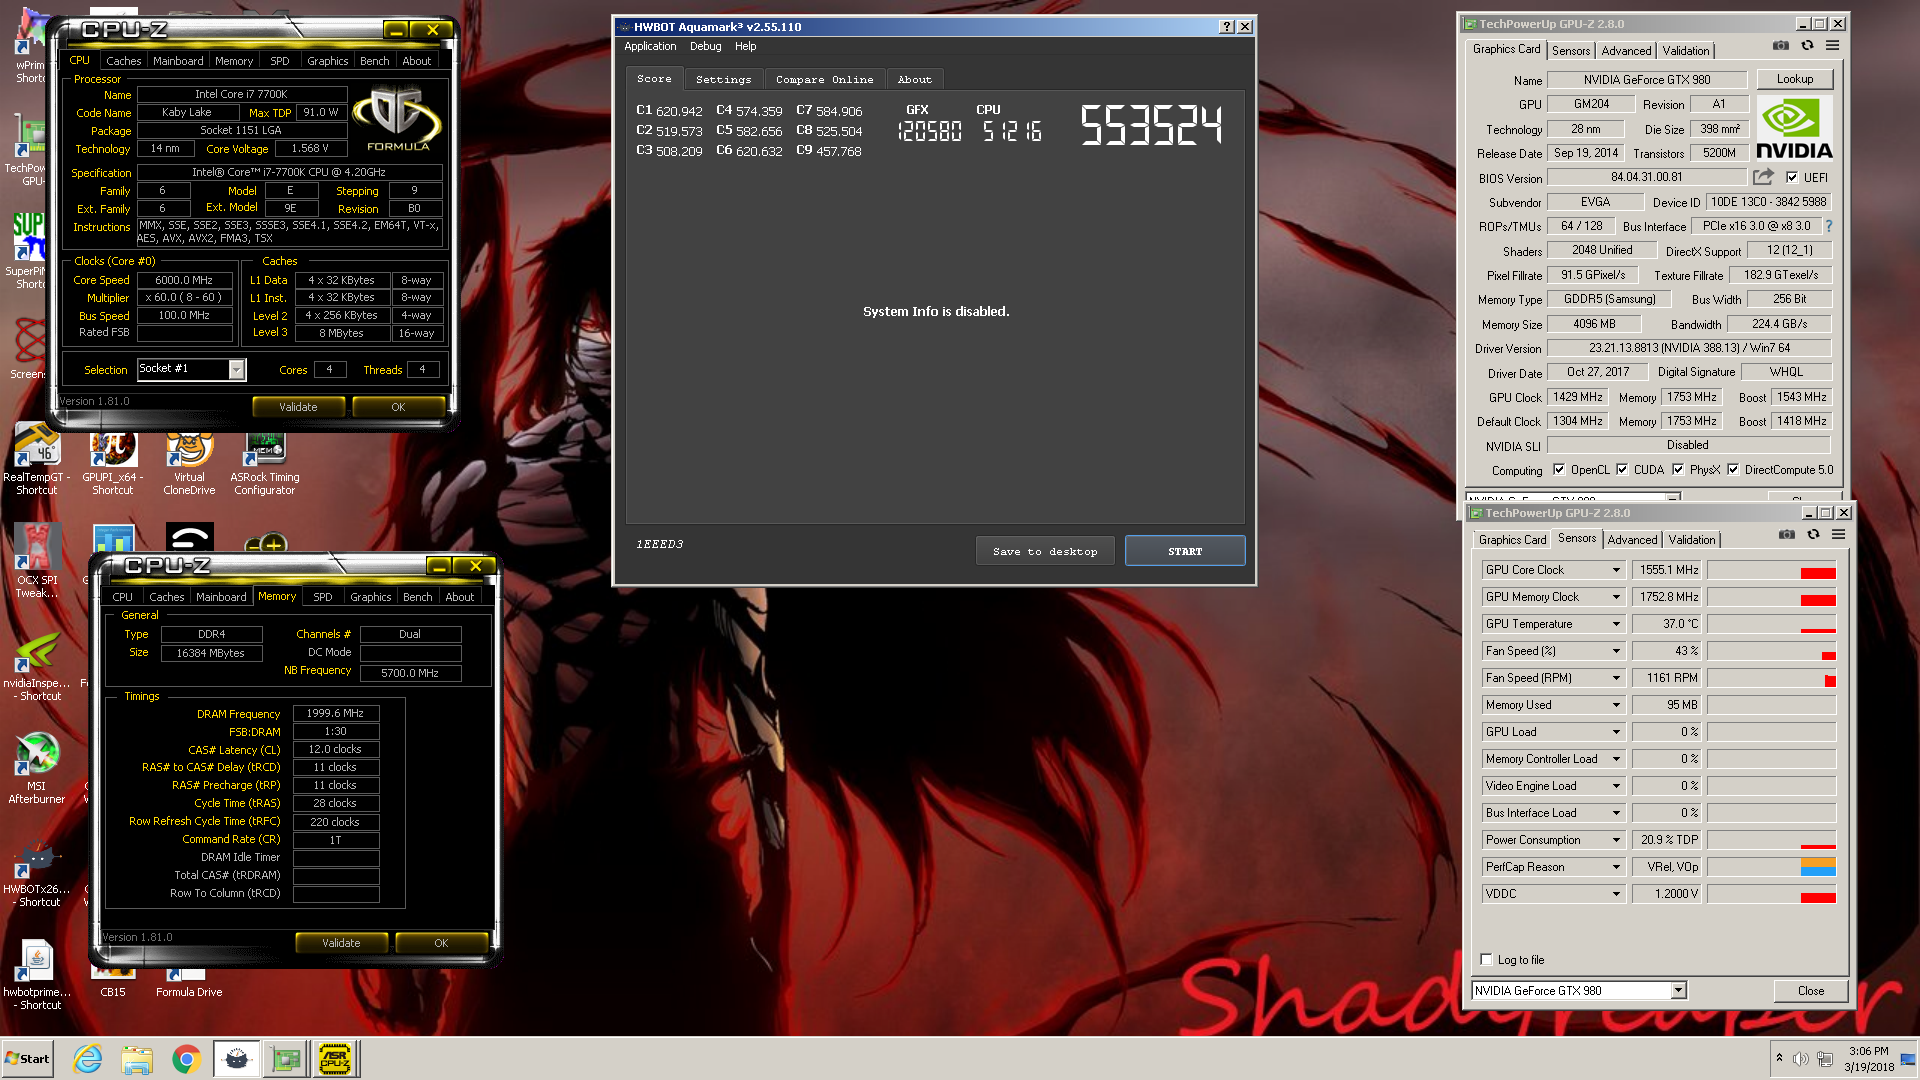
Task: Switch to Aquamark Settings tab
Action: tap(723, 79)
